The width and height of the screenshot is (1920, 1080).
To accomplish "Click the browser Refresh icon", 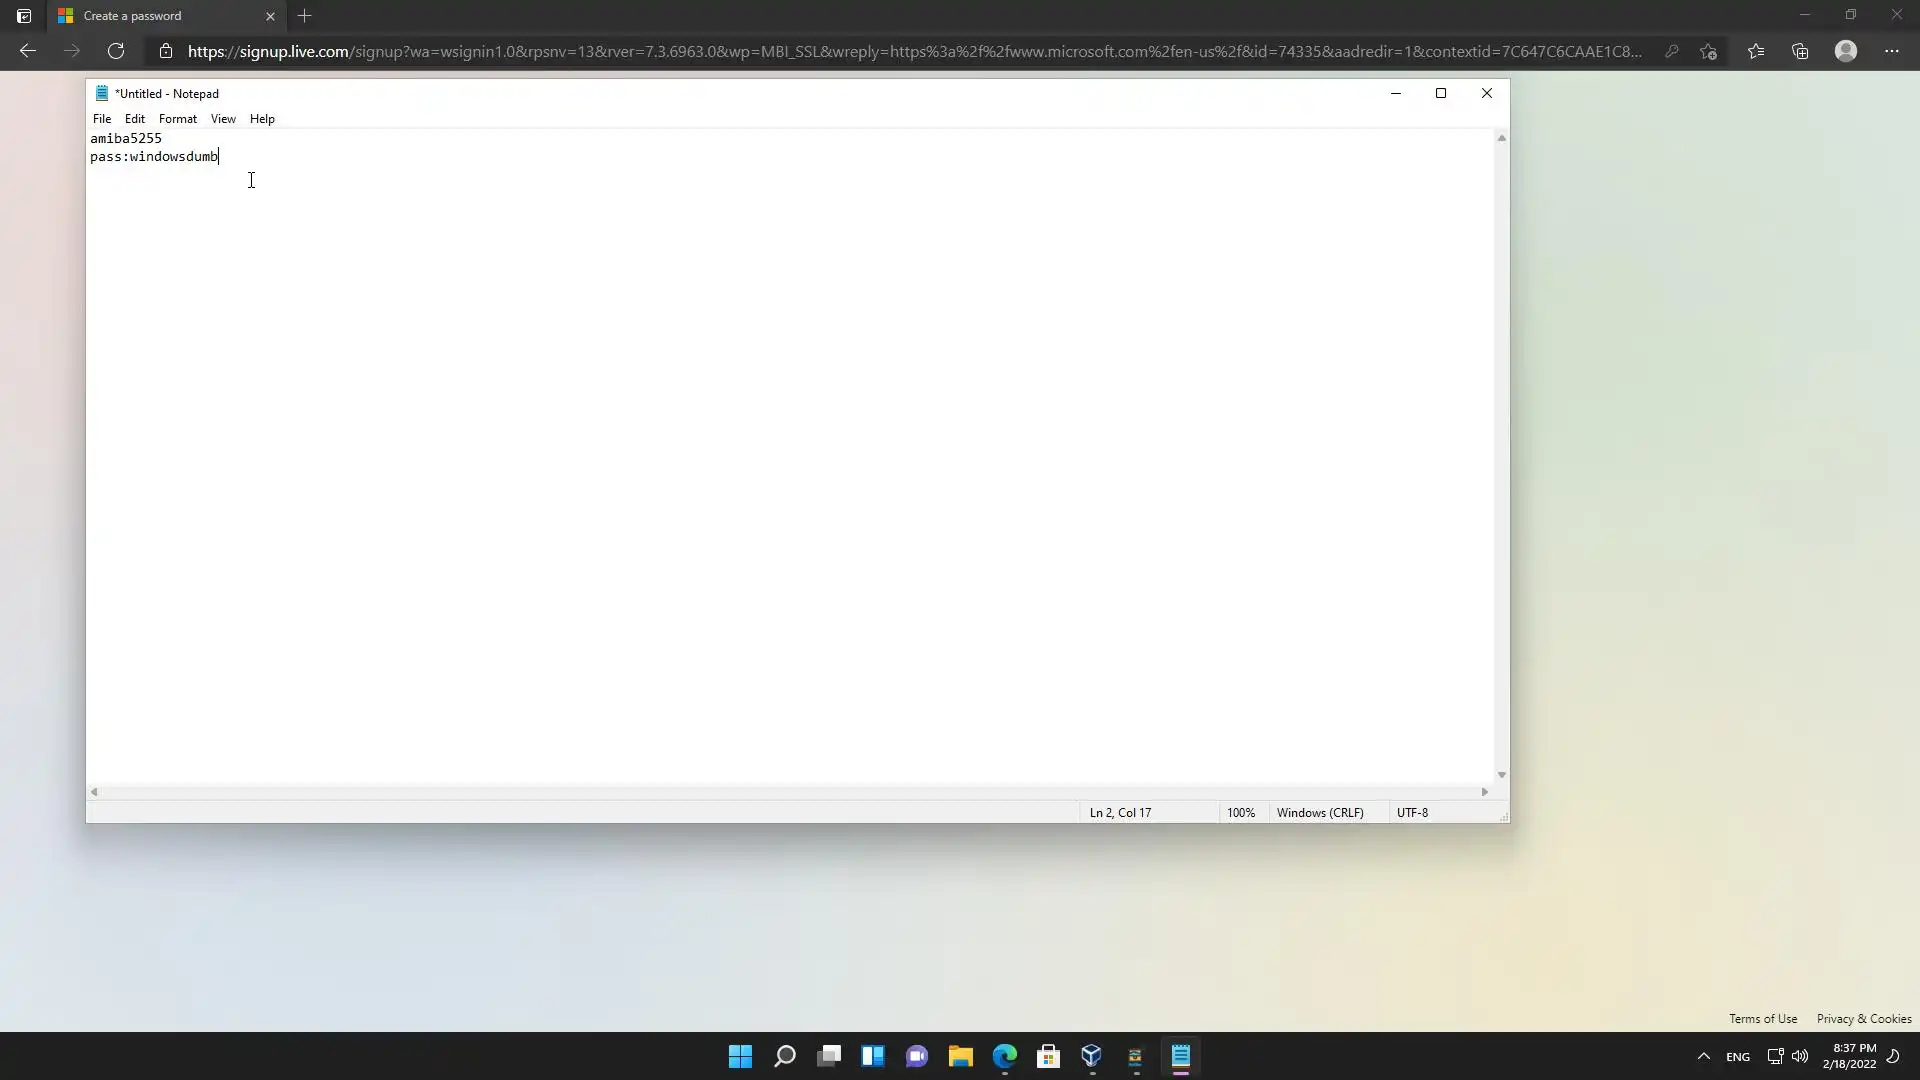I will click(116, 51).
